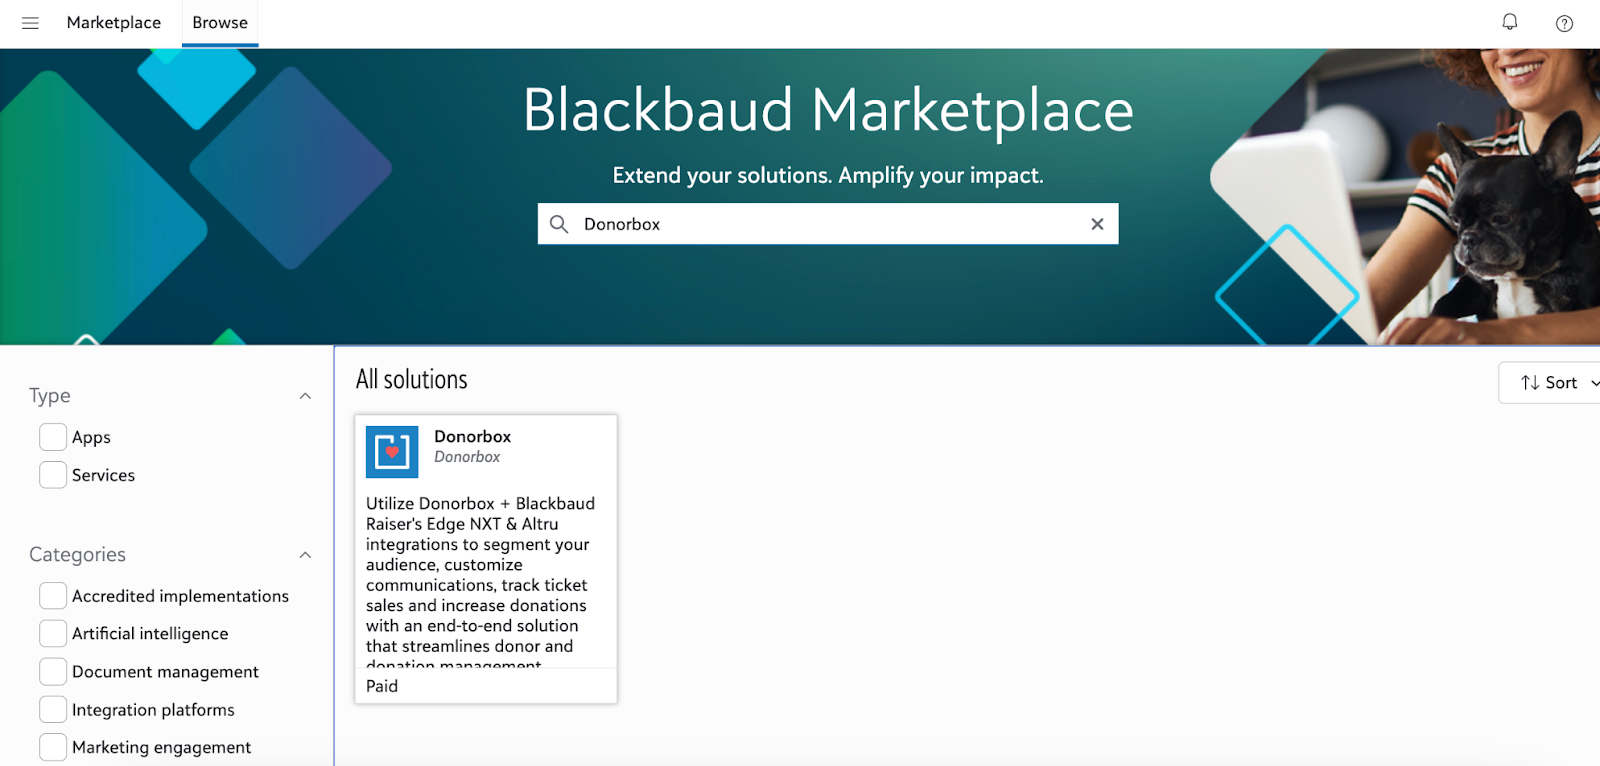Screen dimensions: 1600x766
Task: Click the search magnifier icon
Action: pyautogui.click(x=559, y=224)
